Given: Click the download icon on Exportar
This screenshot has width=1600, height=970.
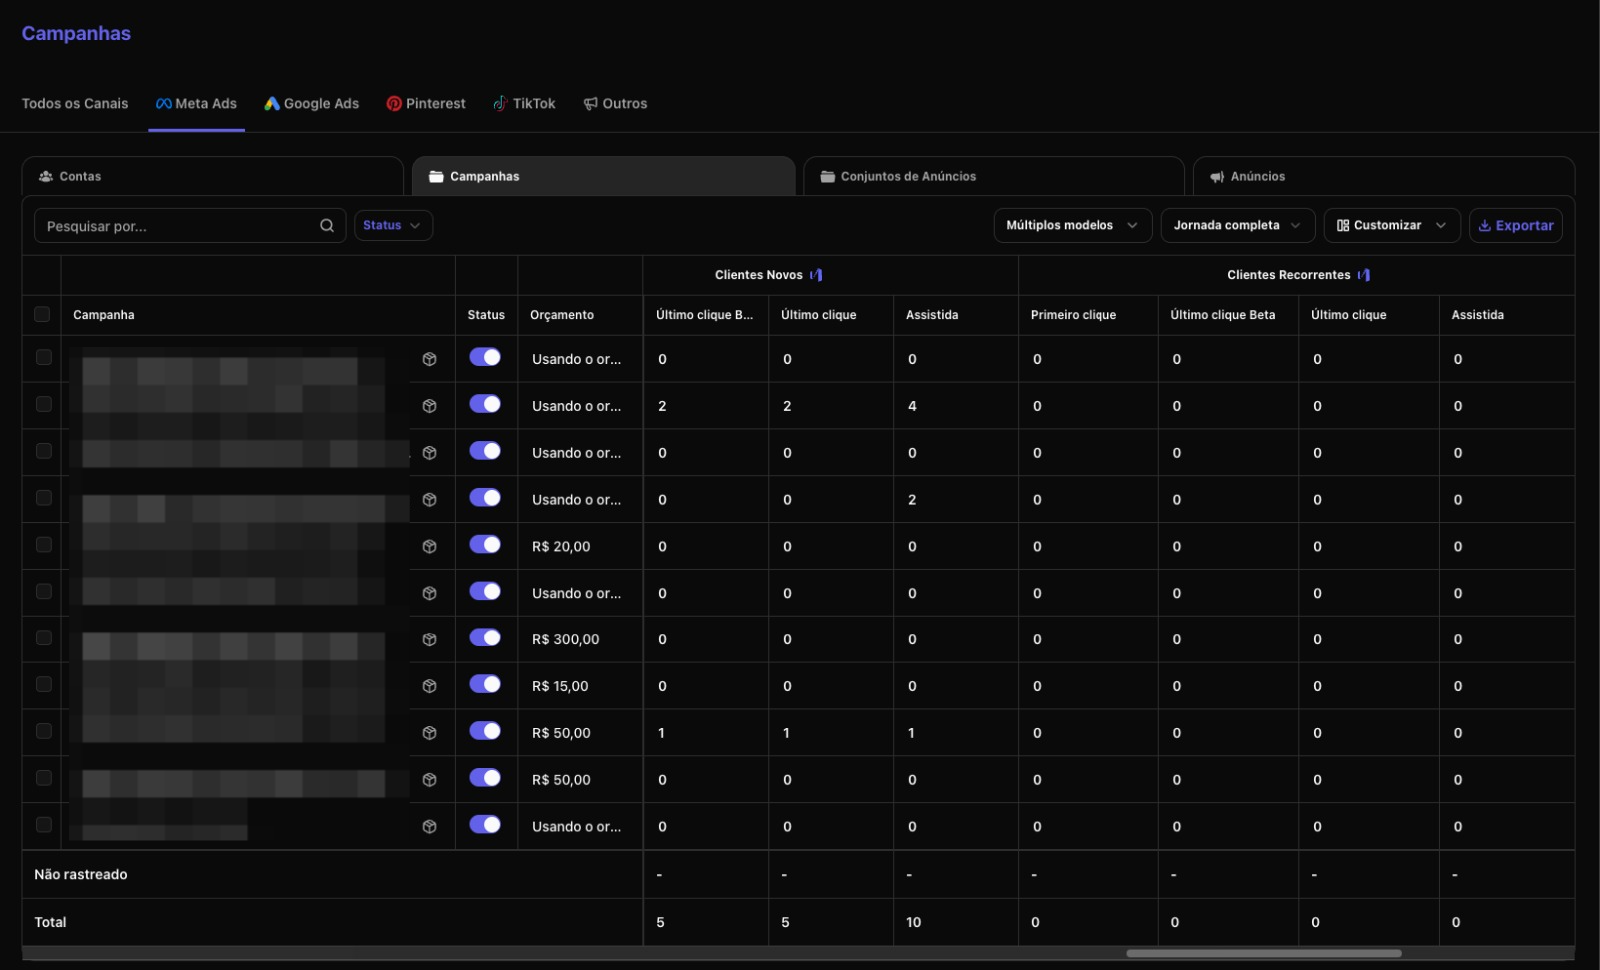Looking at the screenshot, I should click(1485, 226).
